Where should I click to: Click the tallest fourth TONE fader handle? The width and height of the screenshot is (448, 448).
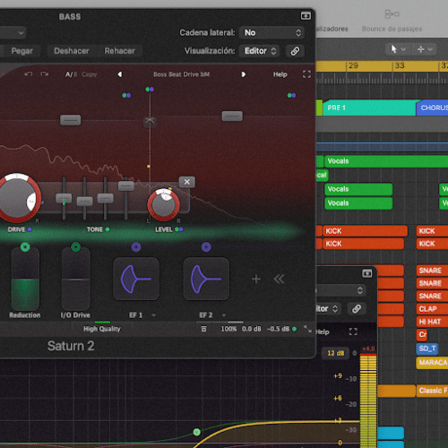pos(126,186)
